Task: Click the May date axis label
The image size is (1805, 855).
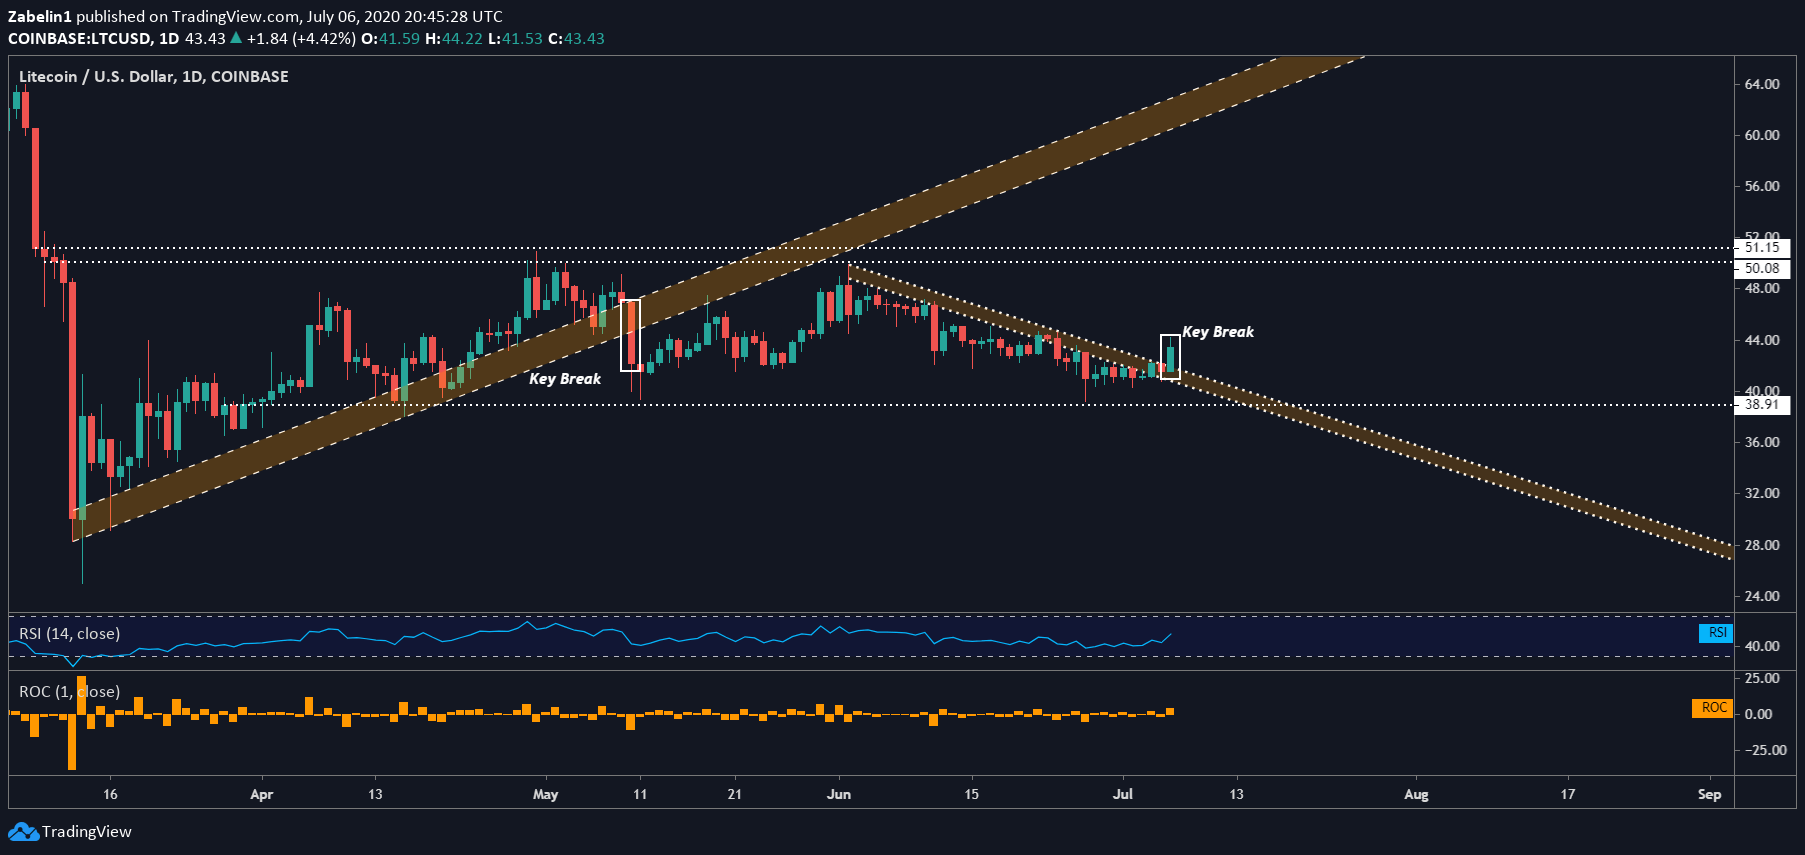Action: tap(546, 795)
